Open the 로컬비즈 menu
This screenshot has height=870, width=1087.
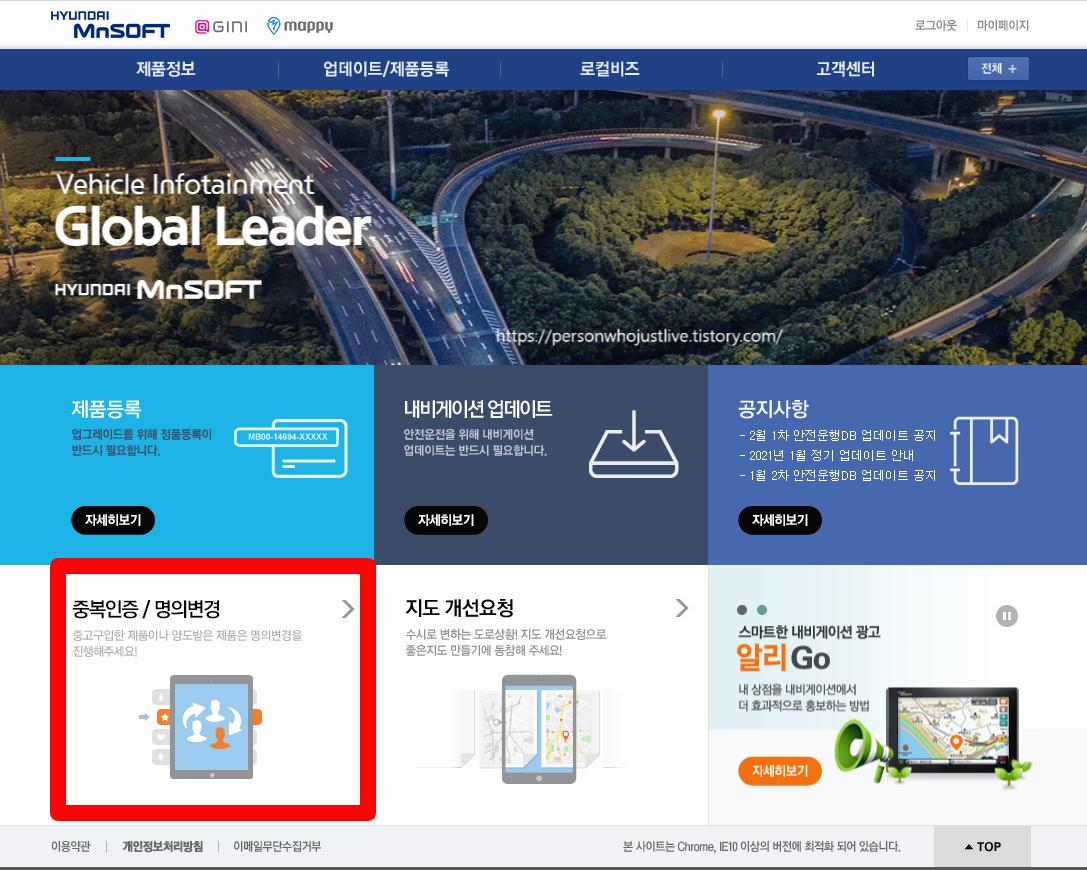(609, 69)
